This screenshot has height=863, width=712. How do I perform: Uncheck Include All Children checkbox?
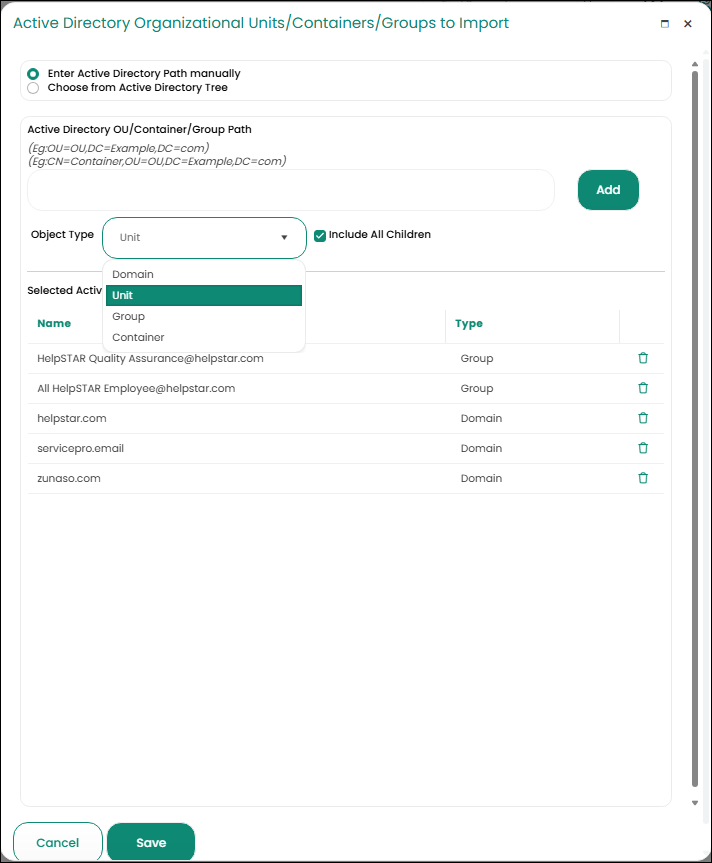tap(320, 236)
